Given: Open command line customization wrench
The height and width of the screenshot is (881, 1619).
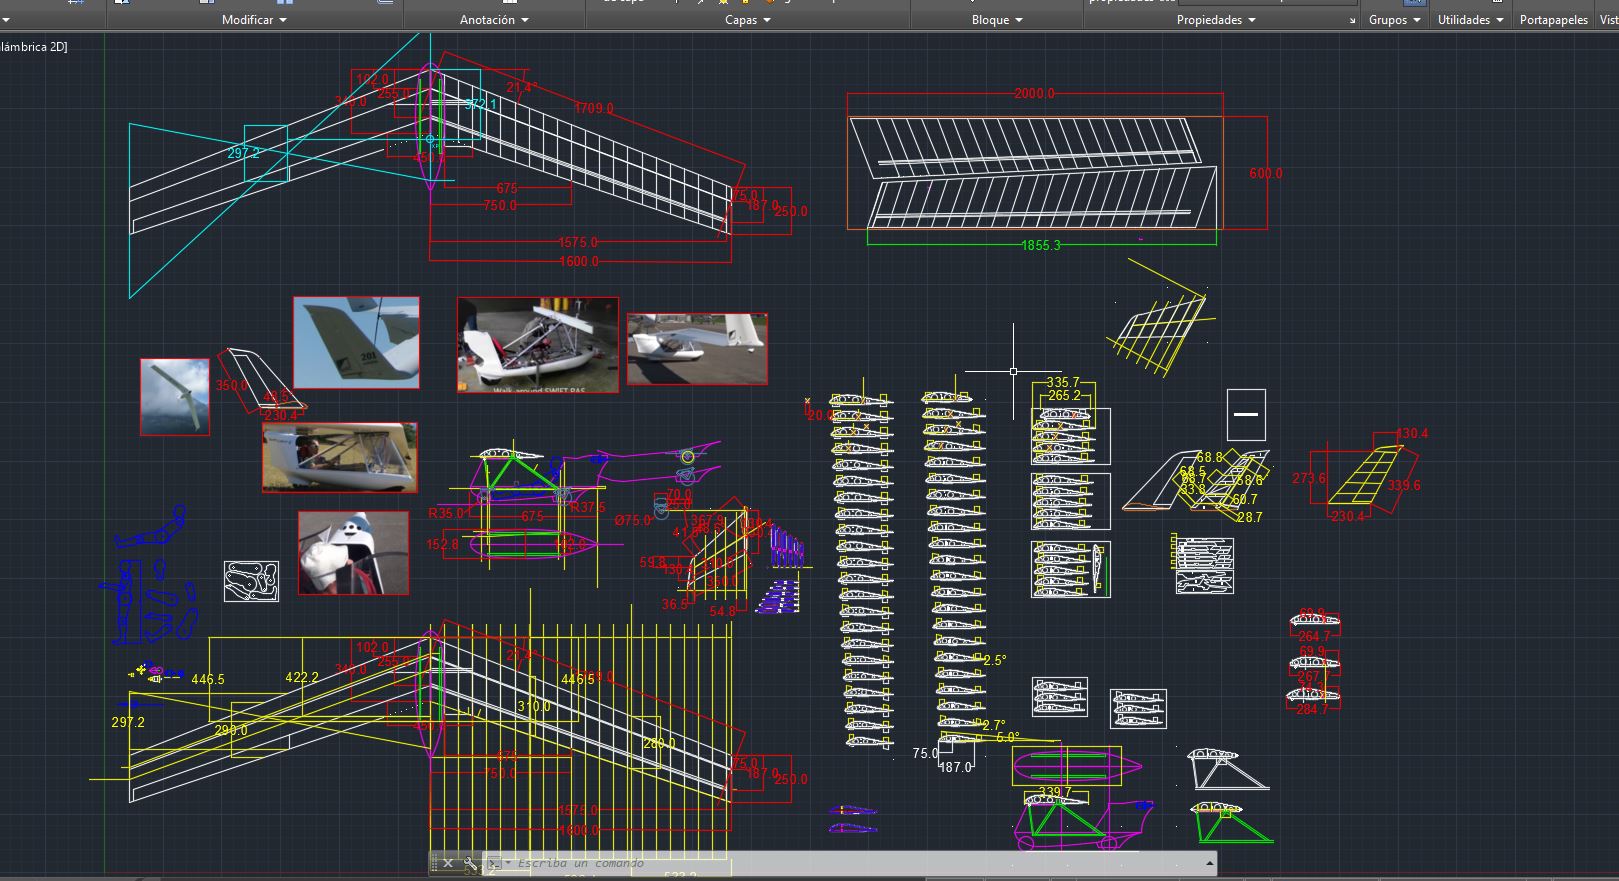Looking at the screenshot, I should pyautogui.click(x=470, y=863).
